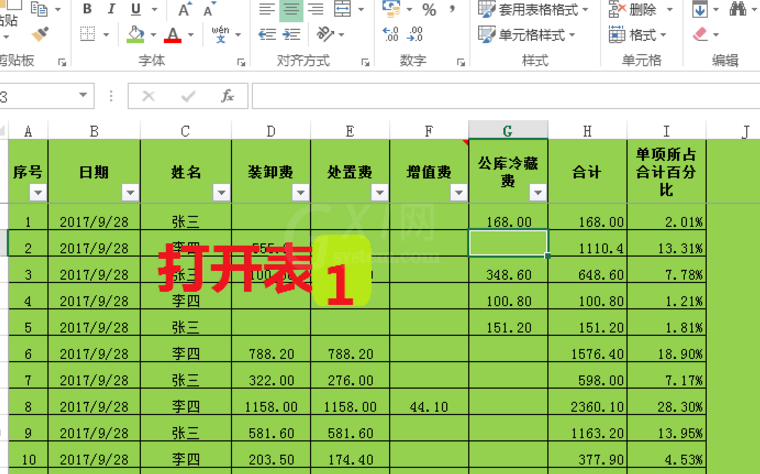Open borders dropdown arrow
This screenshot has height=474, width=760.
coord(106,35)
